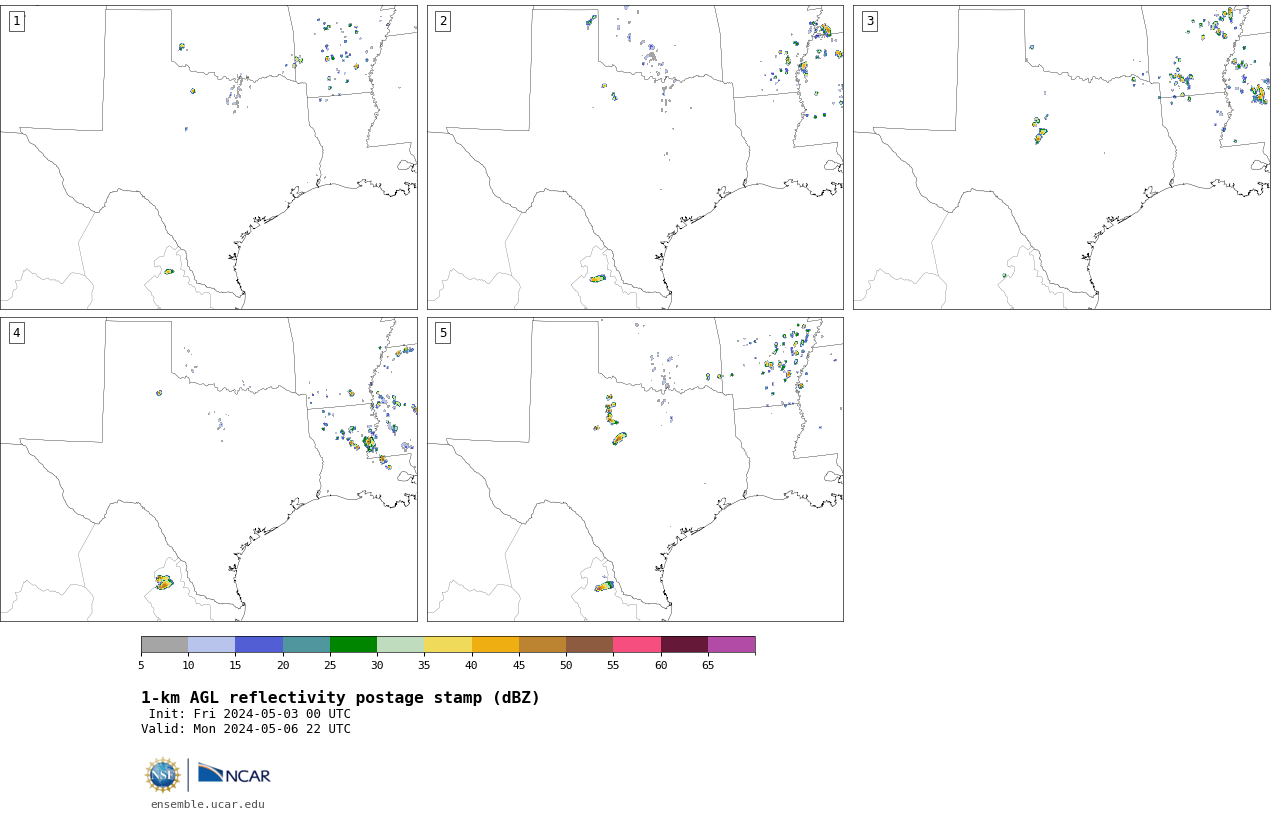
Task: Click the colorbar tick label 40
Action: point(472,665)
